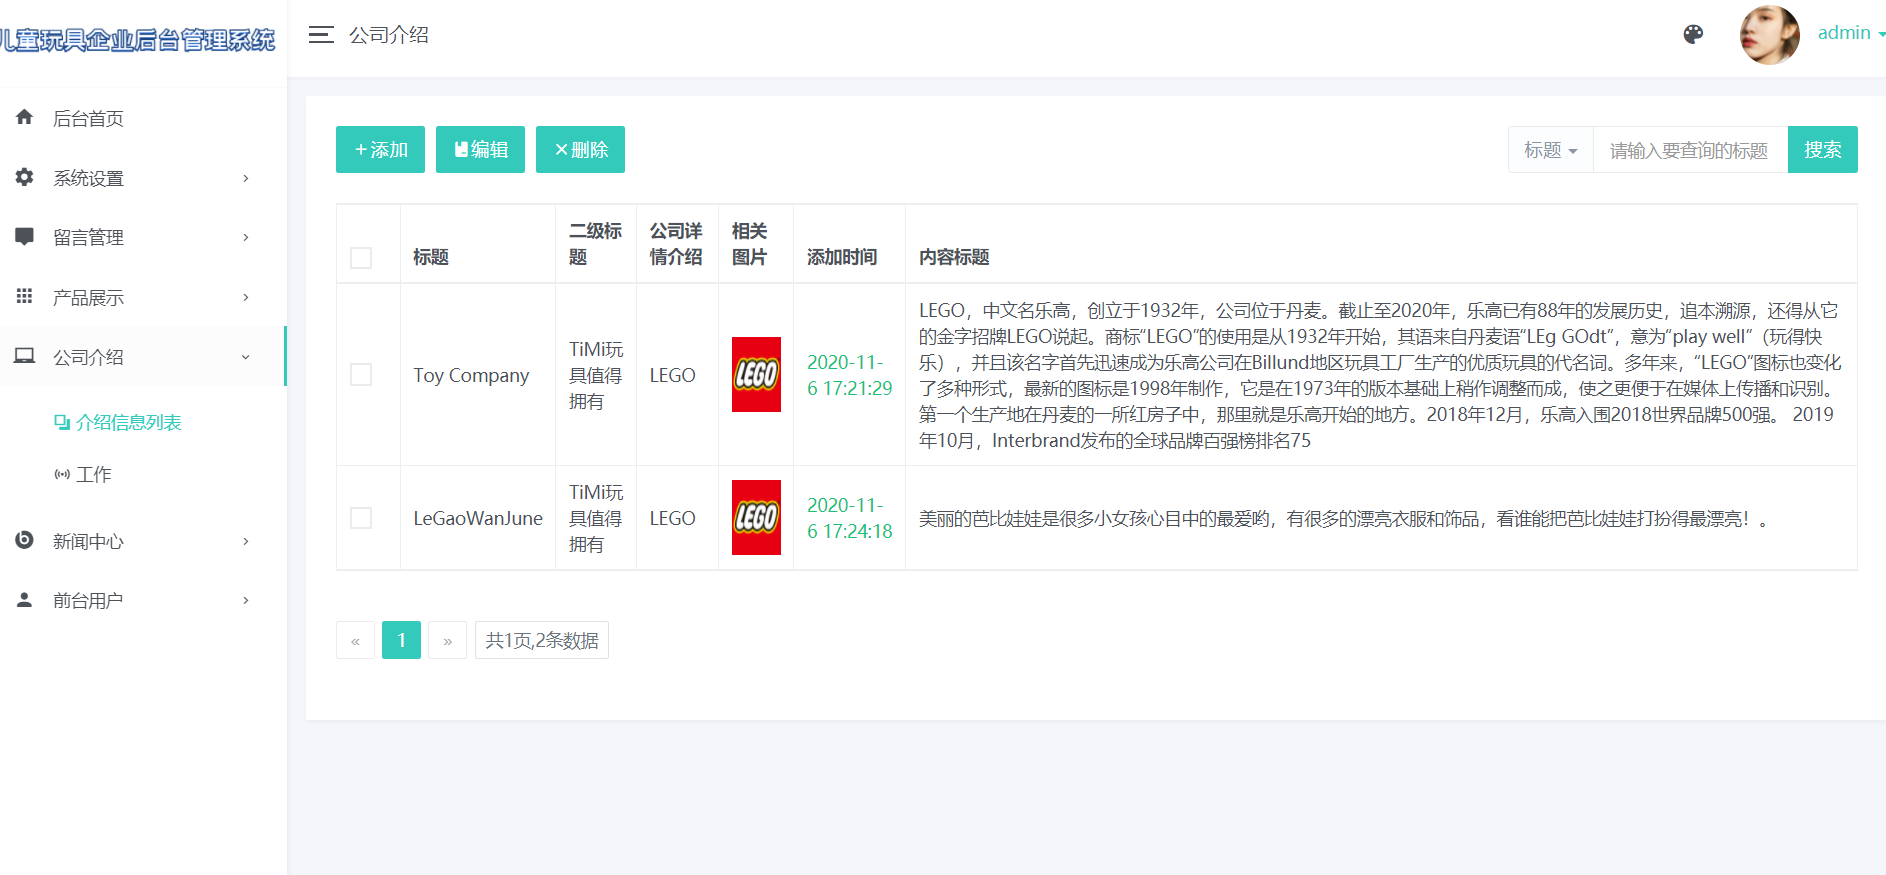The width and height of the screenshot is (1886, 875).
Task: Expand 留言管理 using its chevron
Action: [246, 237]
